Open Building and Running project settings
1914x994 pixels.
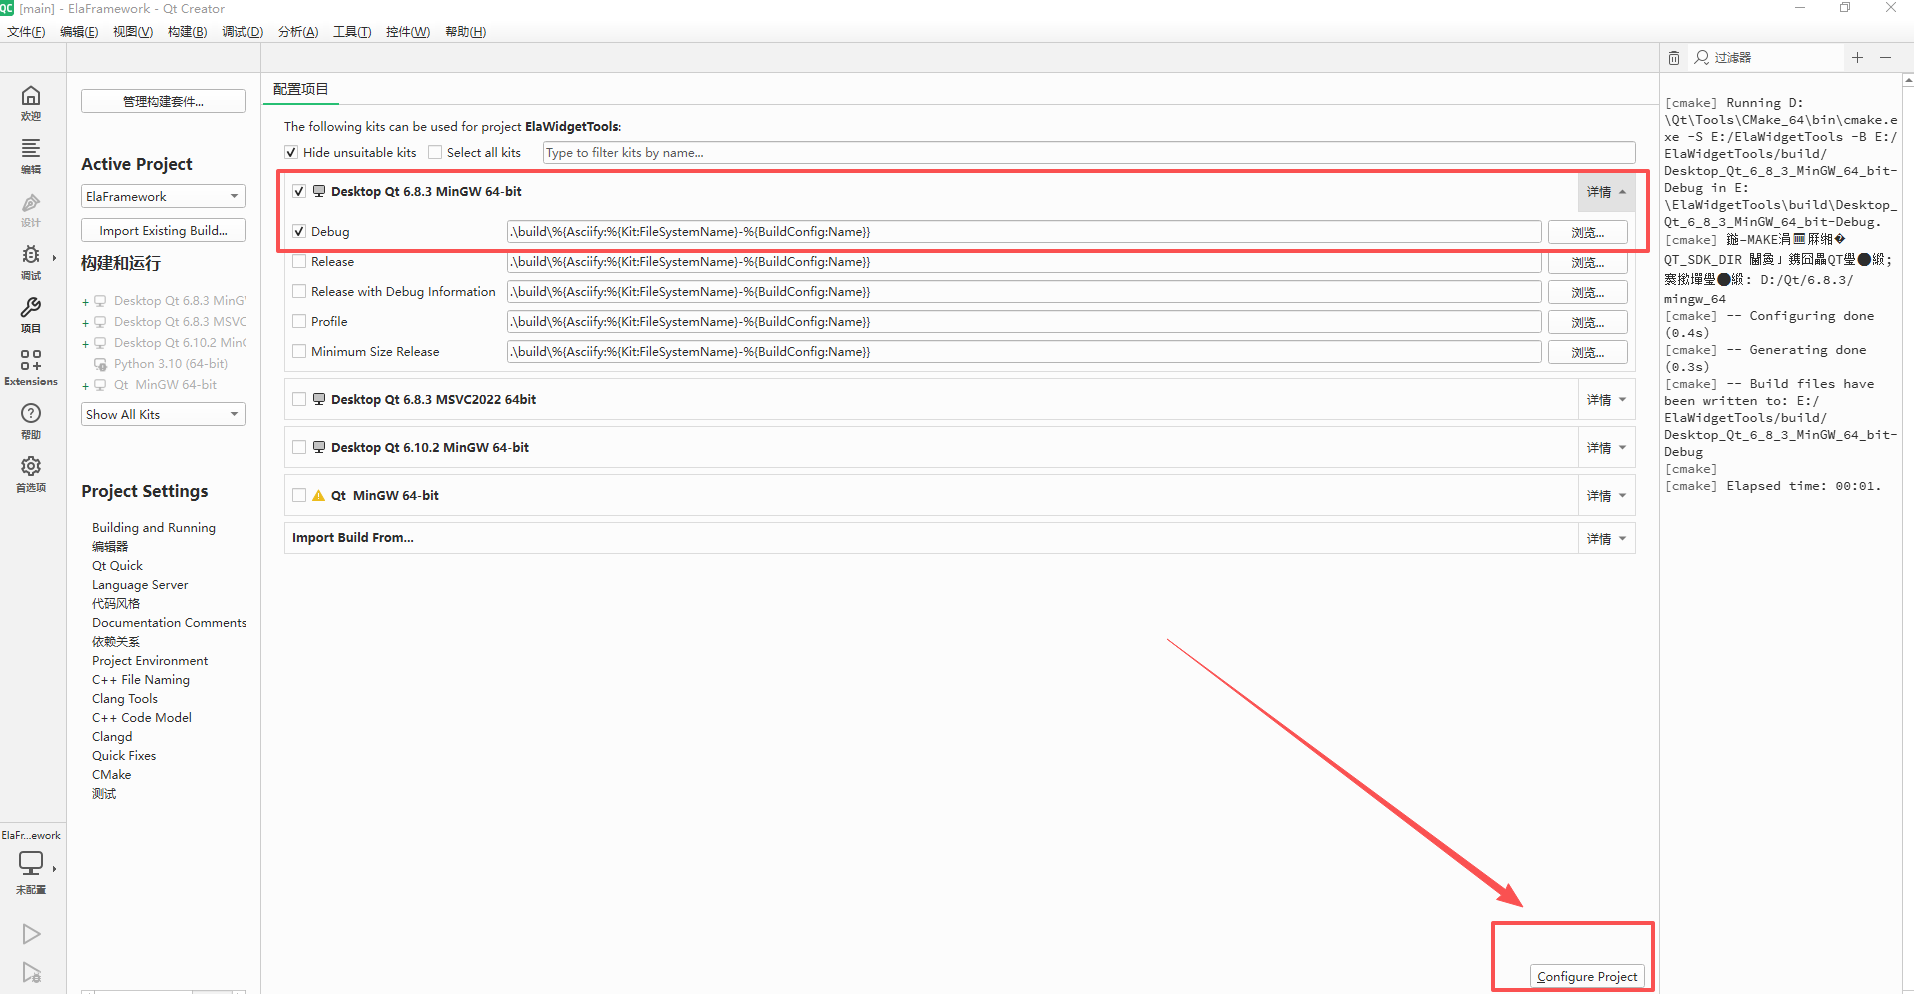pyautogui.click(x=154, y=527)
